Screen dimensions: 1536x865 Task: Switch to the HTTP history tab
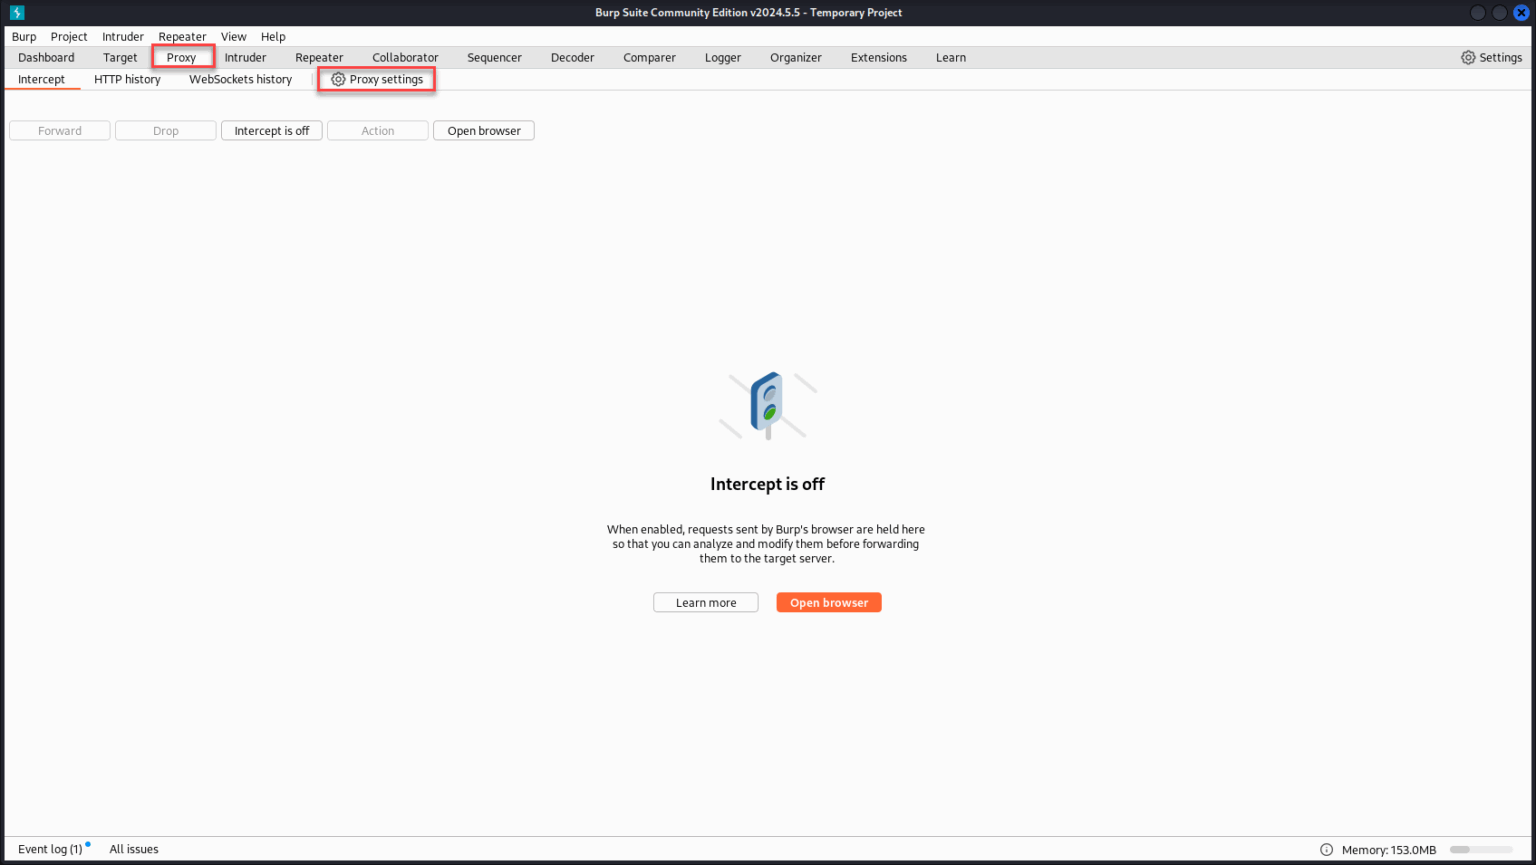click(127, 79)
